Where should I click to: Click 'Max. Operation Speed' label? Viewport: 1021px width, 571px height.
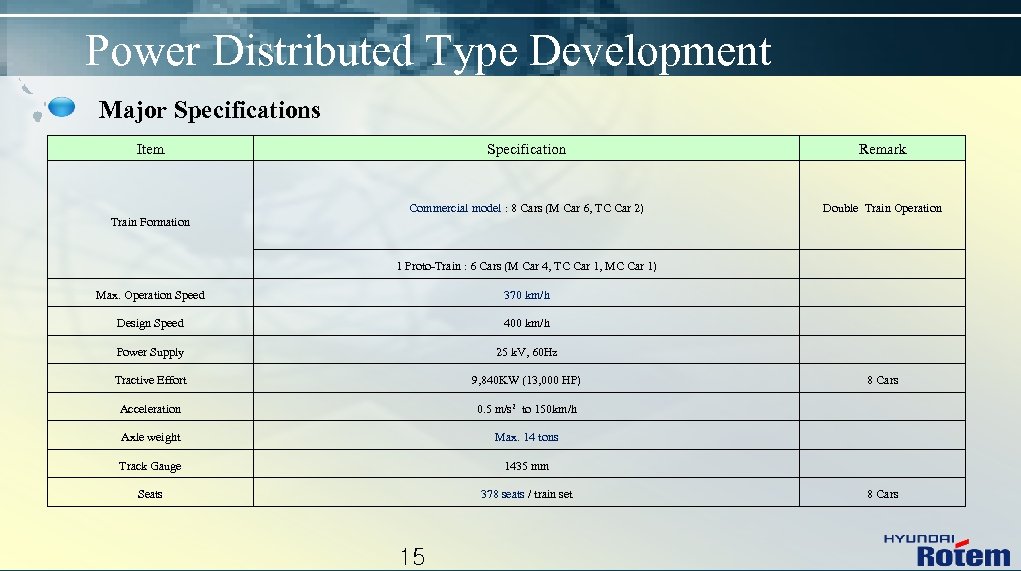pos(150,295)
